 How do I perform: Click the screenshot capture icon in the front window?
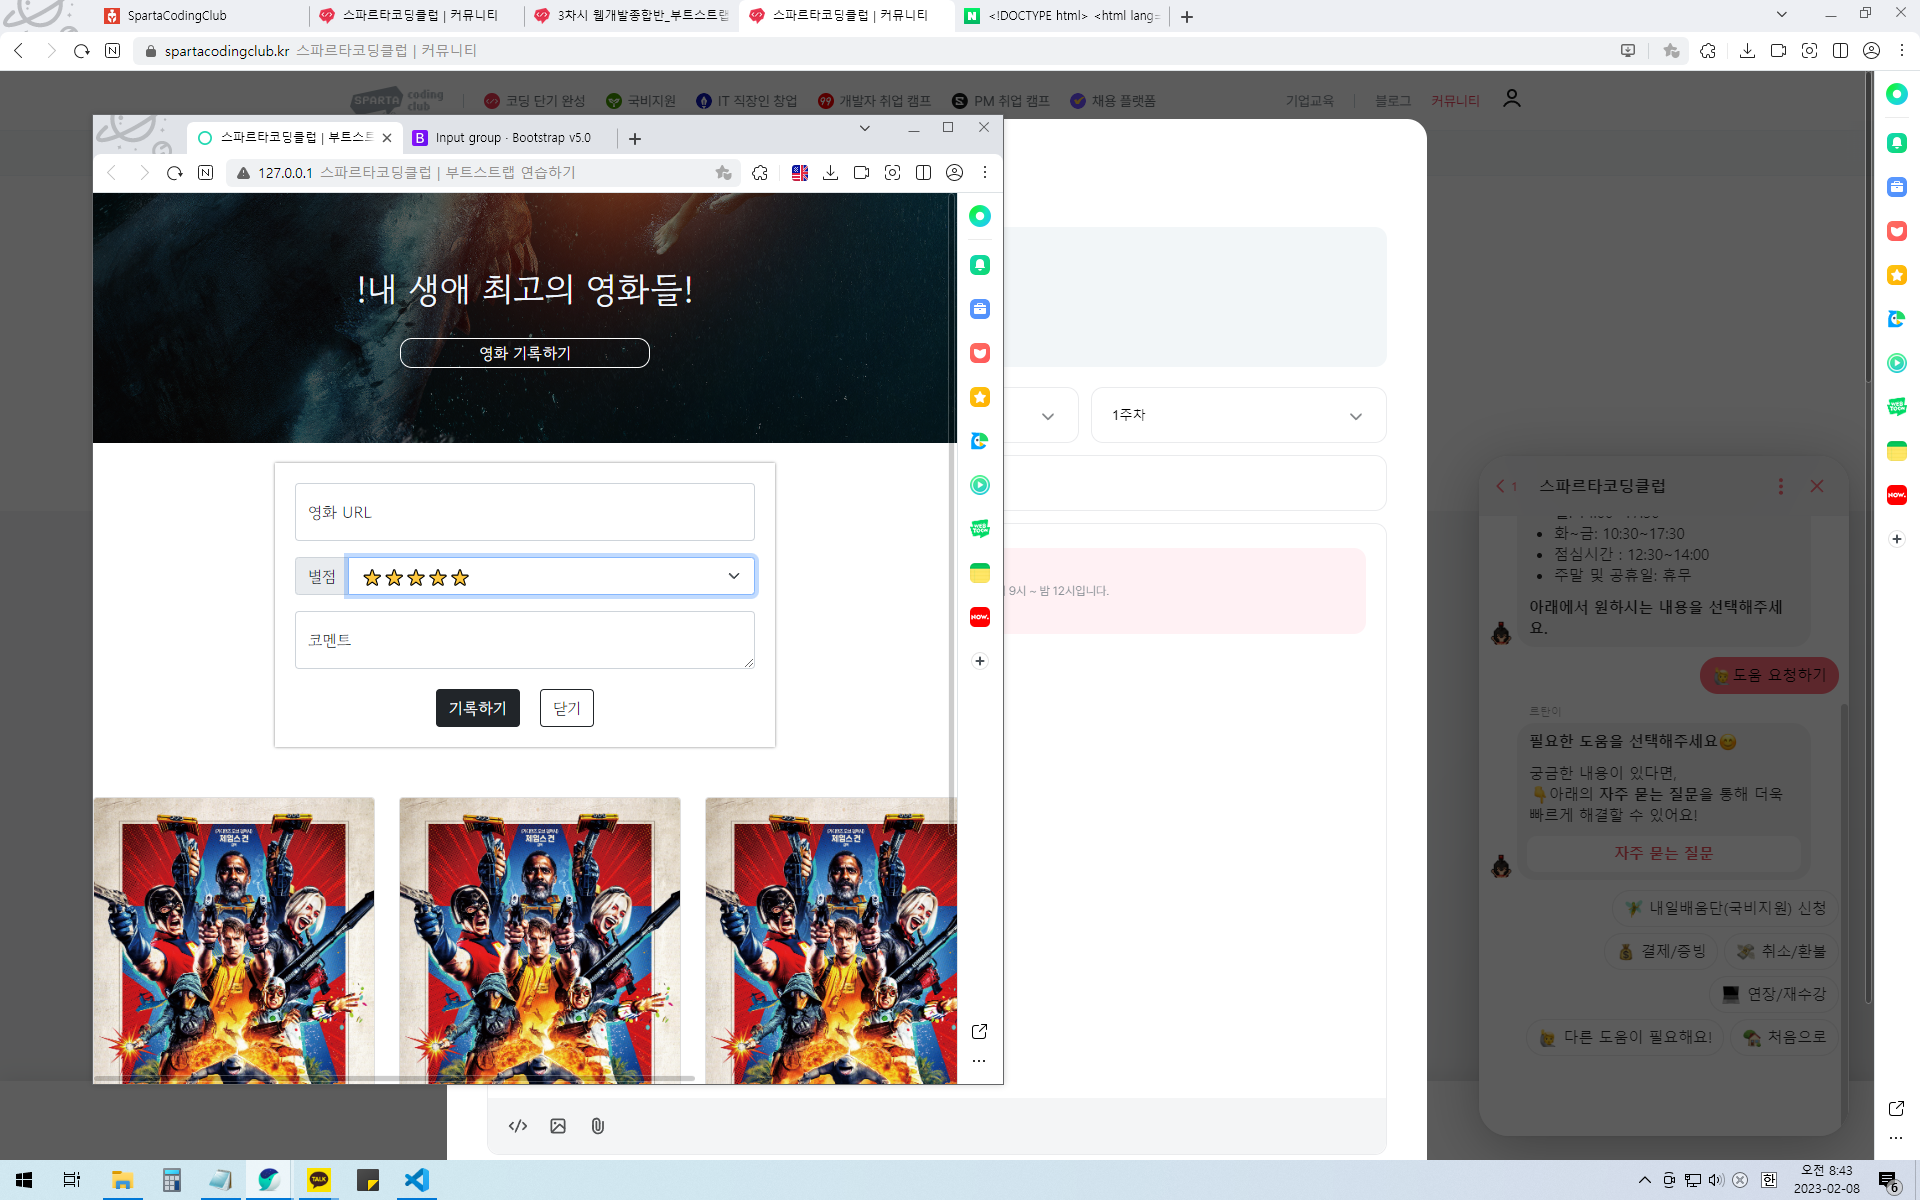point(892,173)
